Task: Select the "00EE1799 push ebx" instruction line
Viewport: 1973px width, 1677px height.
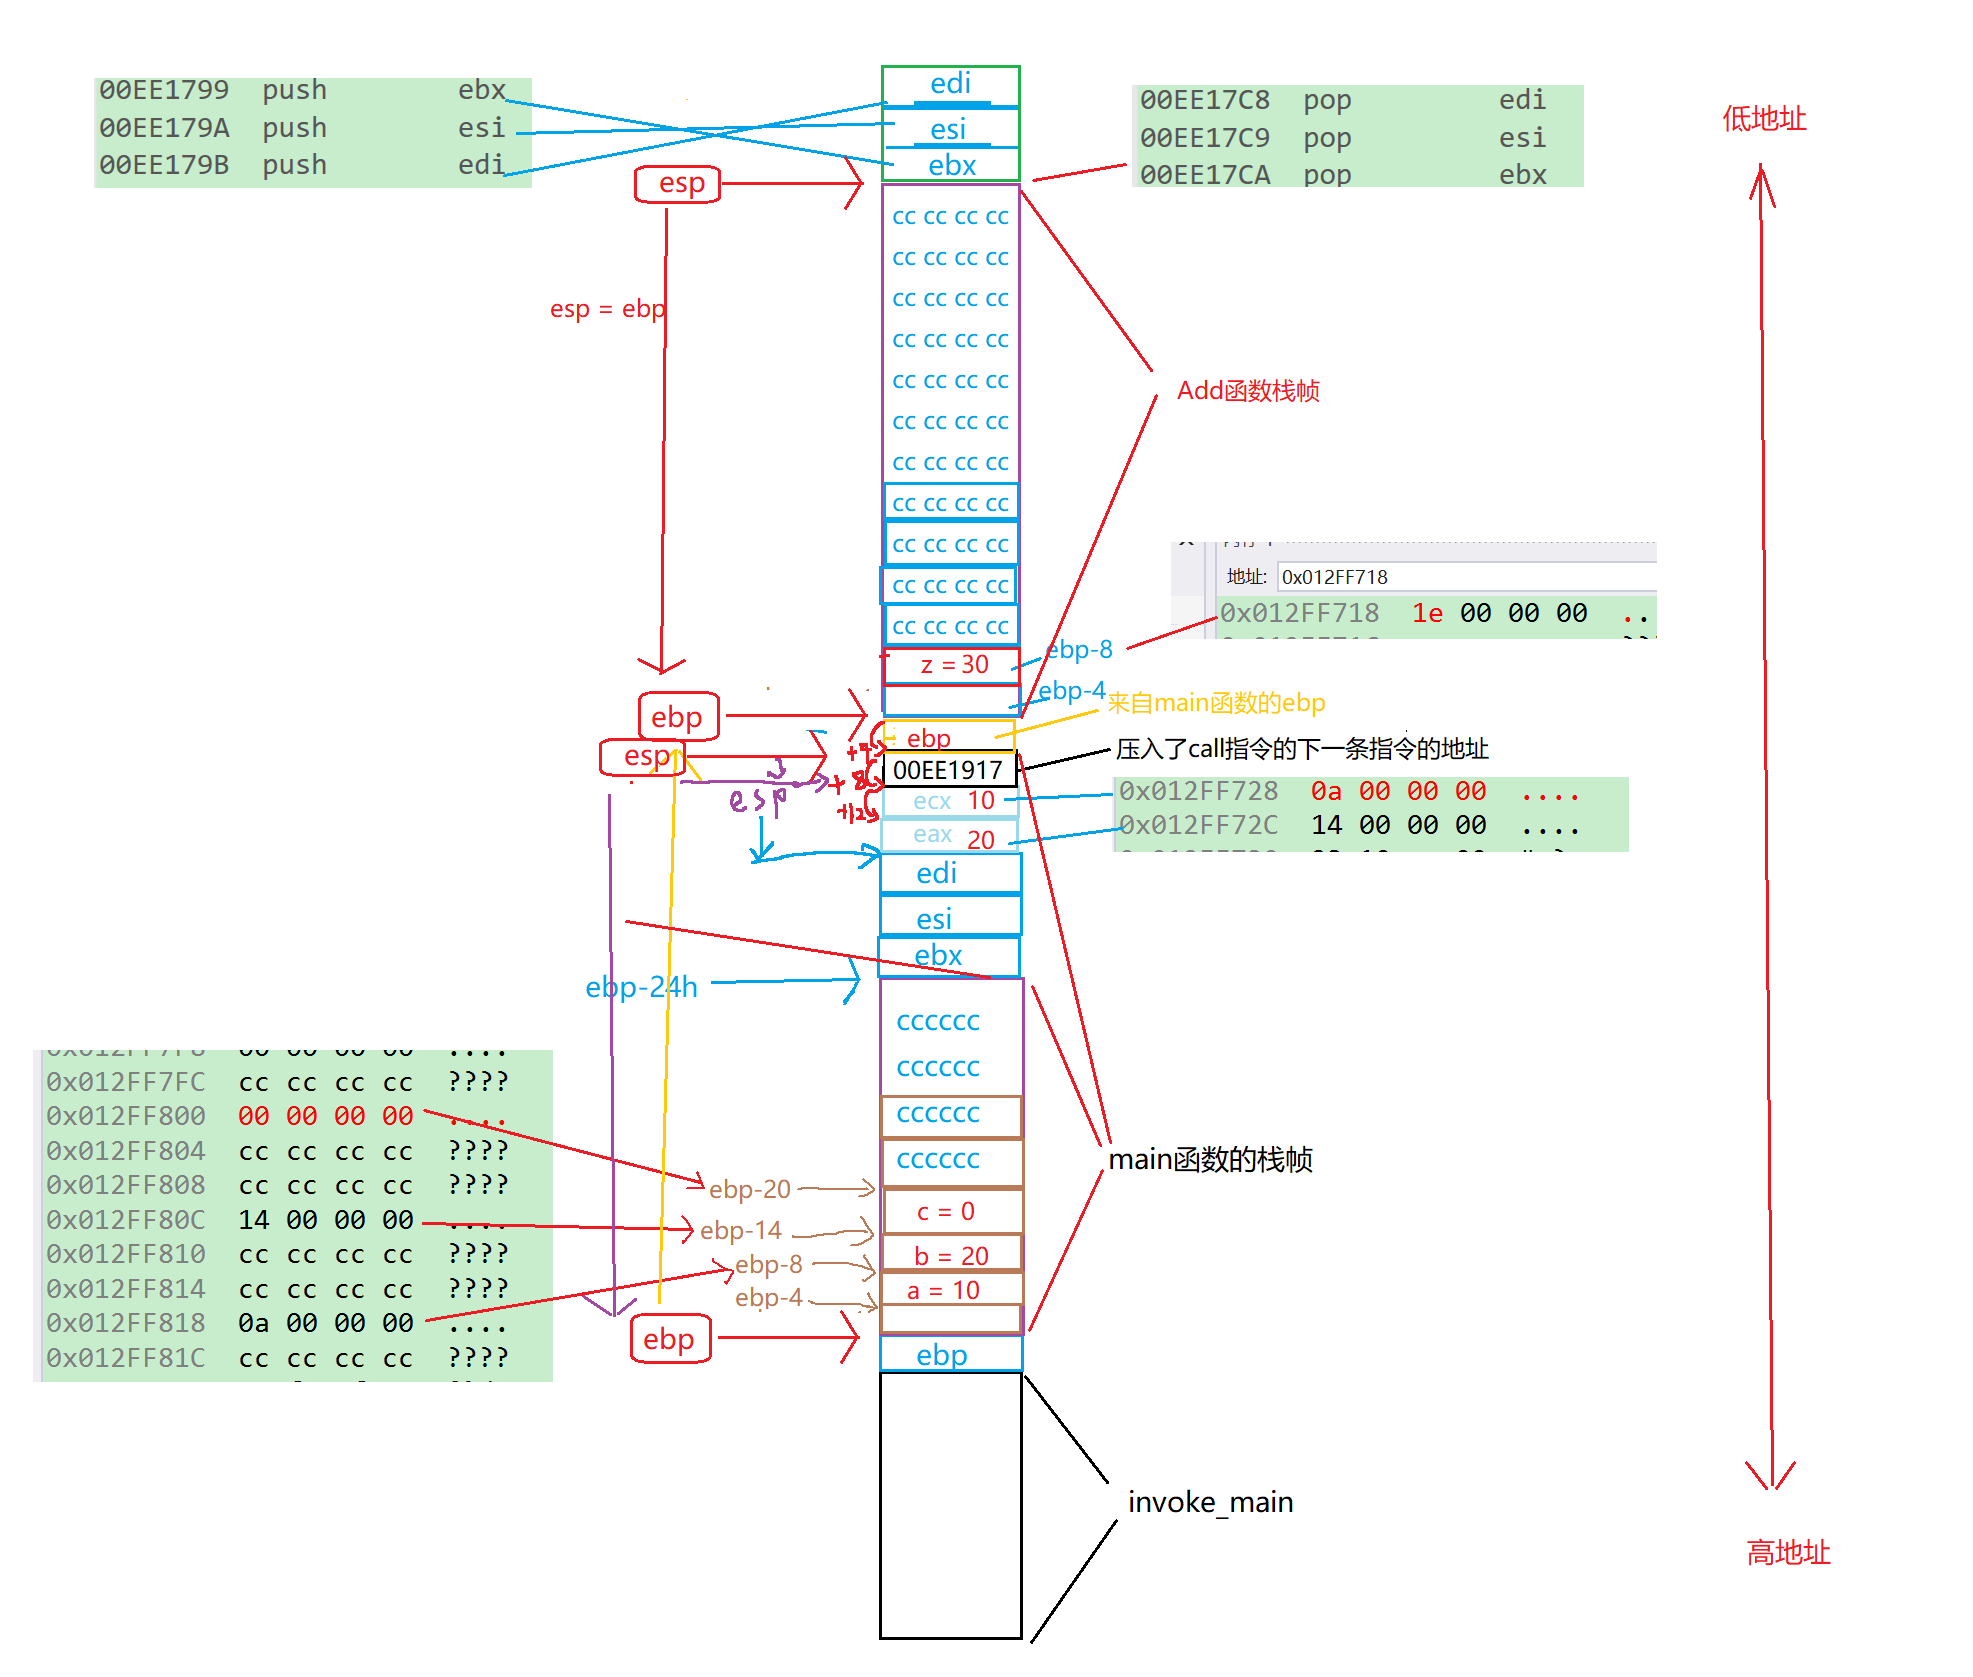Action: point(303,90)
